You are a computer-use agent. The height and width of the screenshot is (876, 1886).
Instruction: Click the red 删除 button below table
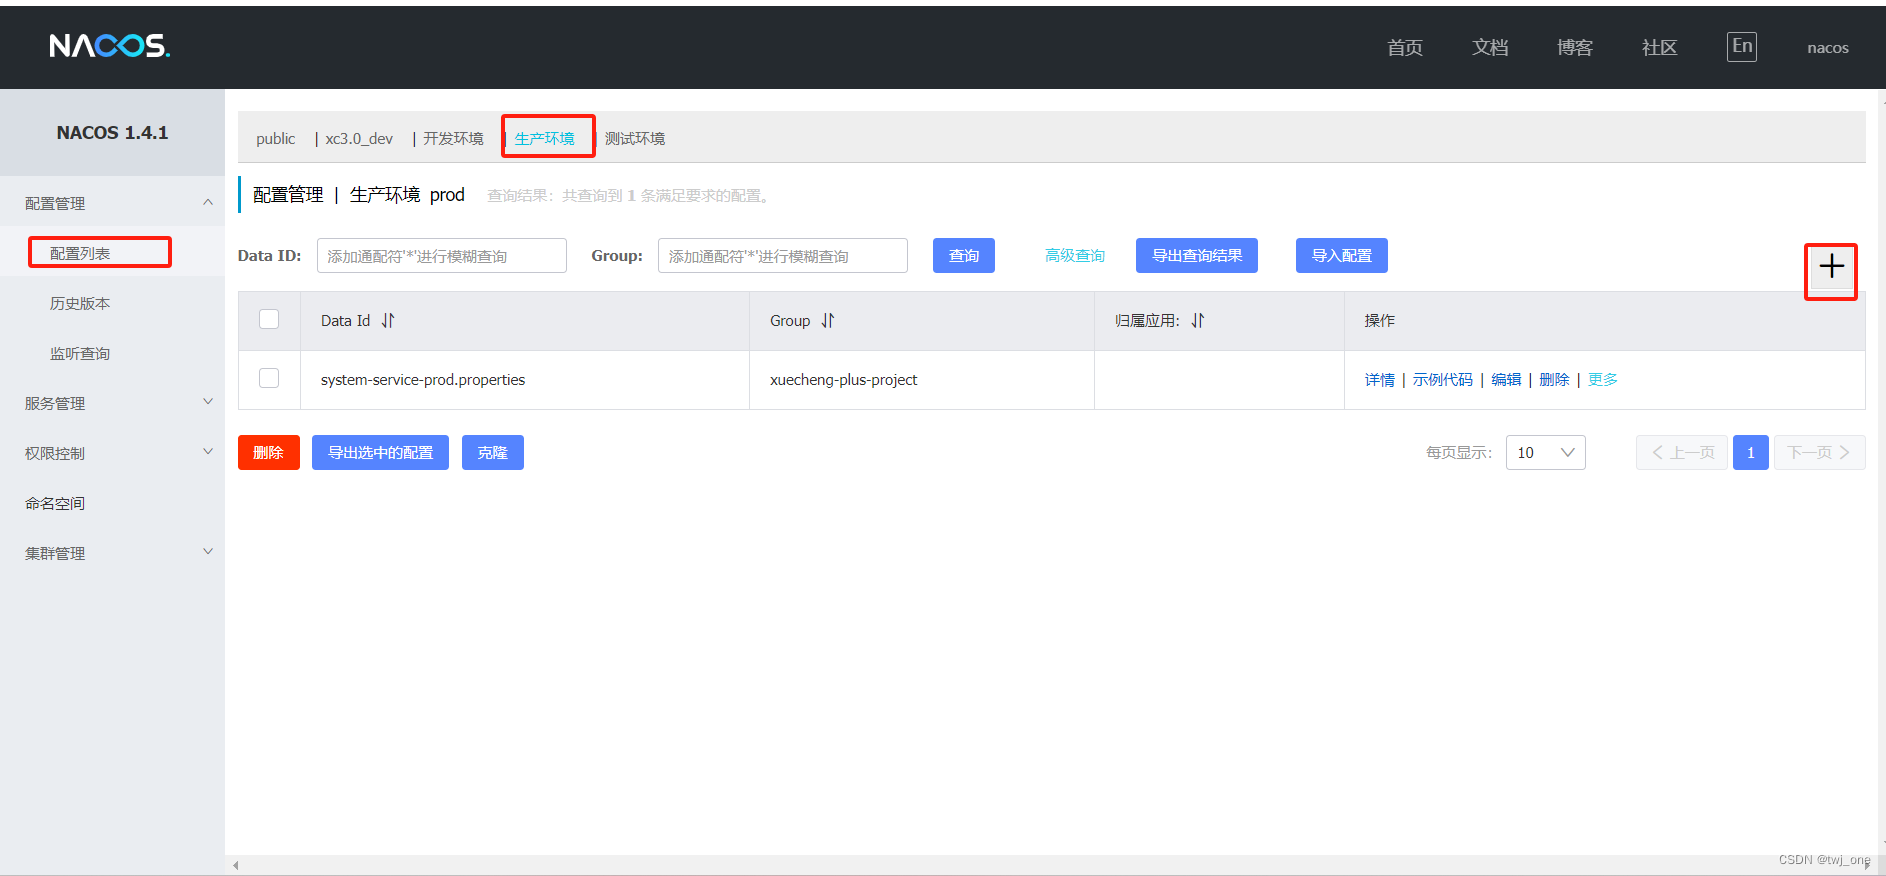269,453
